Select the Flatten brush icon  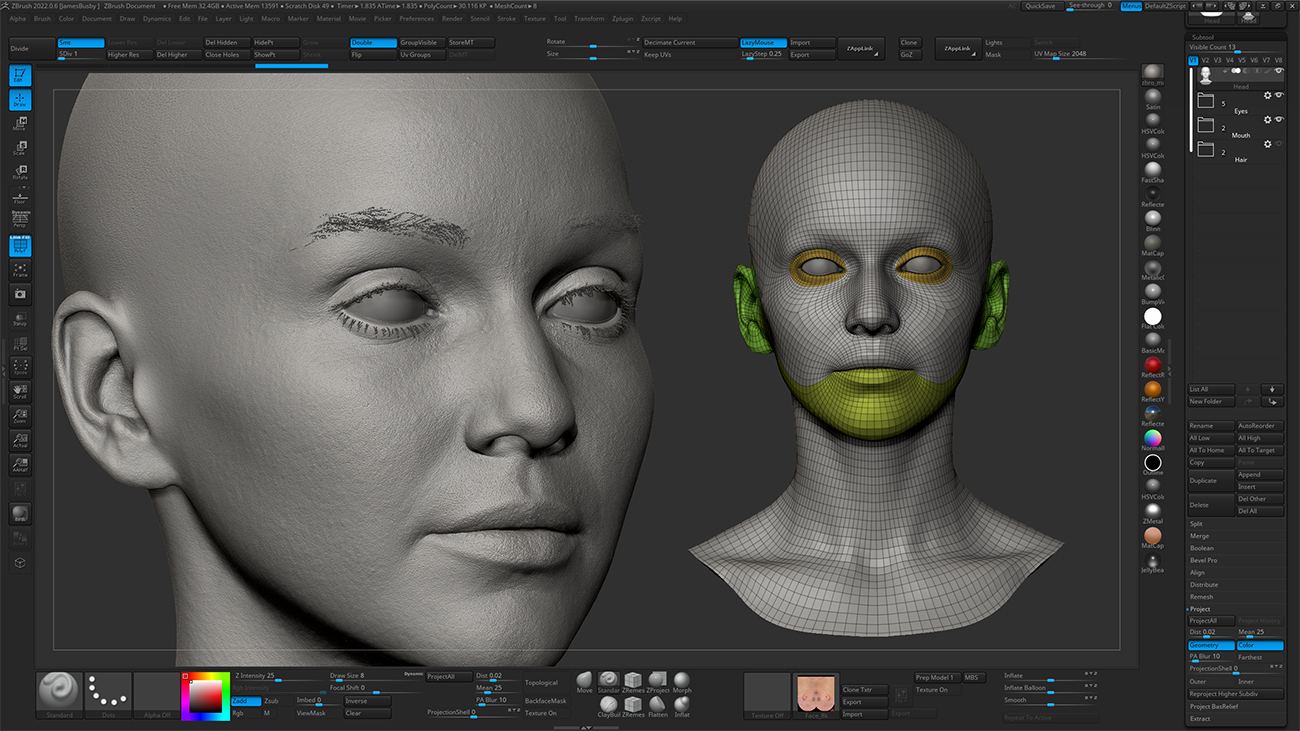tap(657, 705)
